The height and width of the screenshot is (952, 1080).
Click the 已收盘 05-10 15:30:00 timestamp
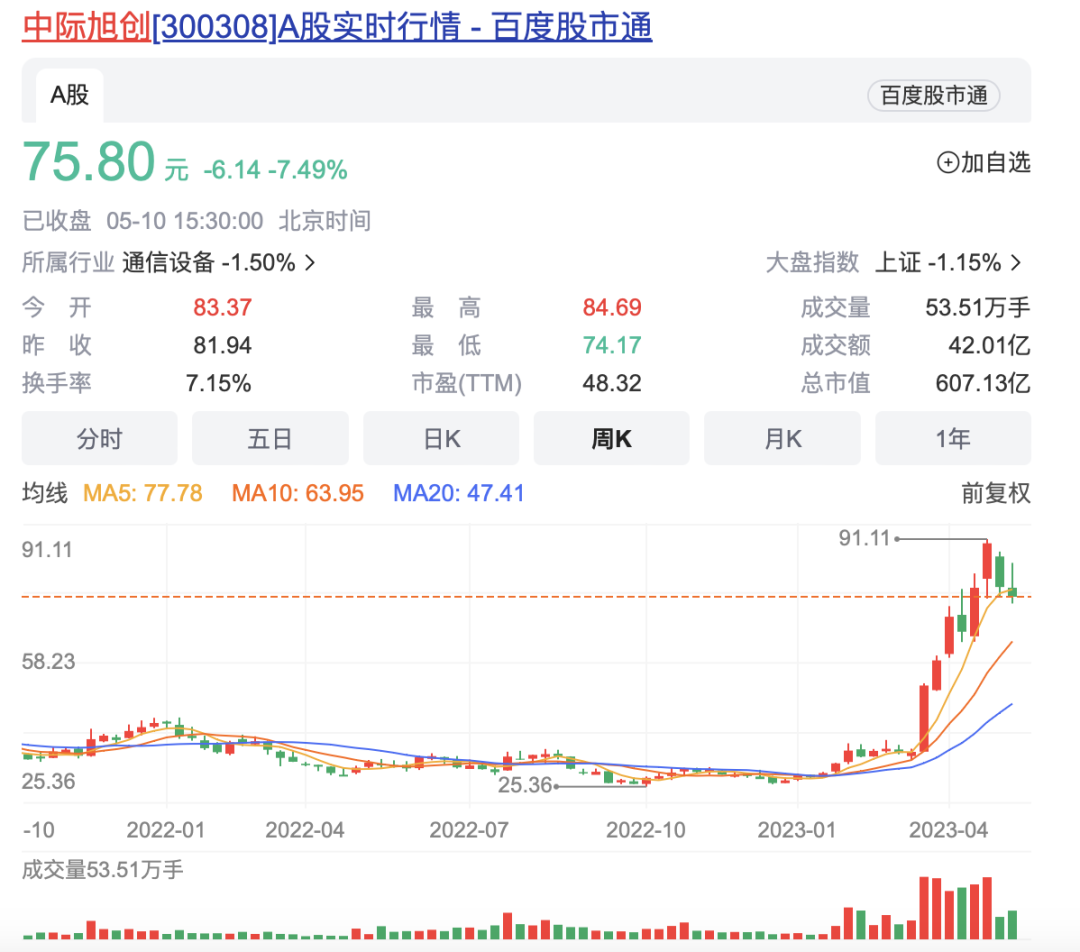(x=143, y=221)
